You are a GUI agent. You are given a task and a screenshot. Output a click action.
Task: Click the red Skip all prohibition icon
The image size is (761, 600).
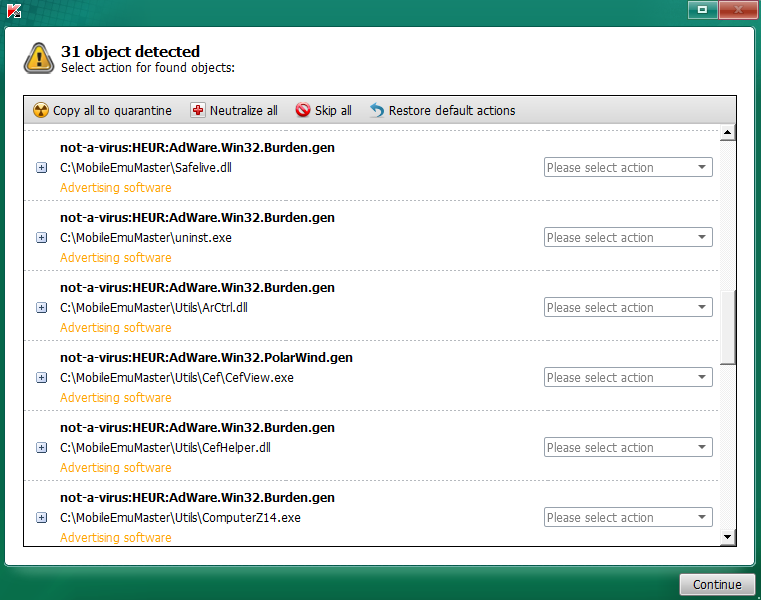tap(303, 110)
